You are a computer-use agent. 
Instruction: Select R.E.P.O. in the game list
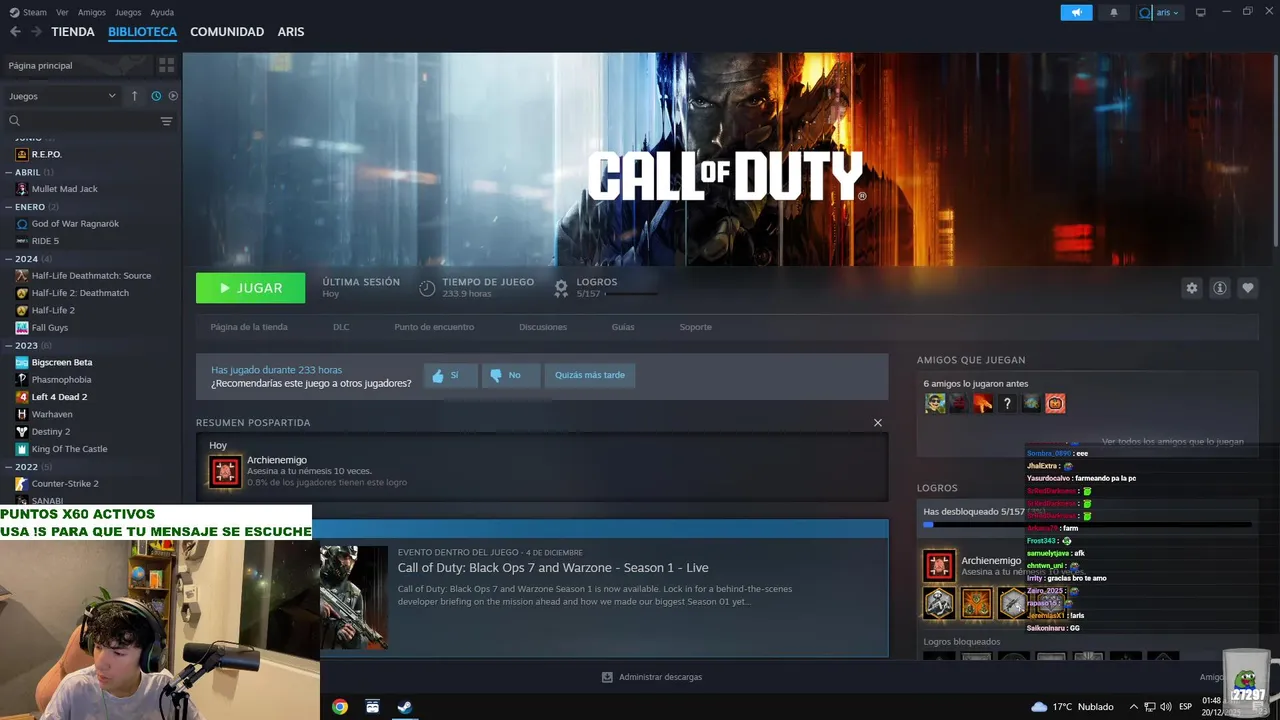pyautogui.click(x=46, y=154)
